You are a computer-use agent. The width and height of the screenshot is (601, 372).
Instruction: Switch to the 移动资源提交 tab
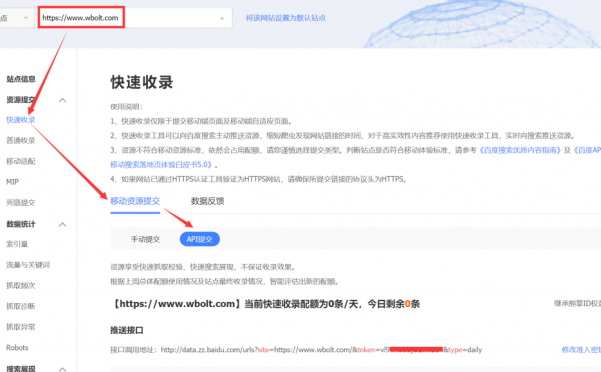[135, 201]
